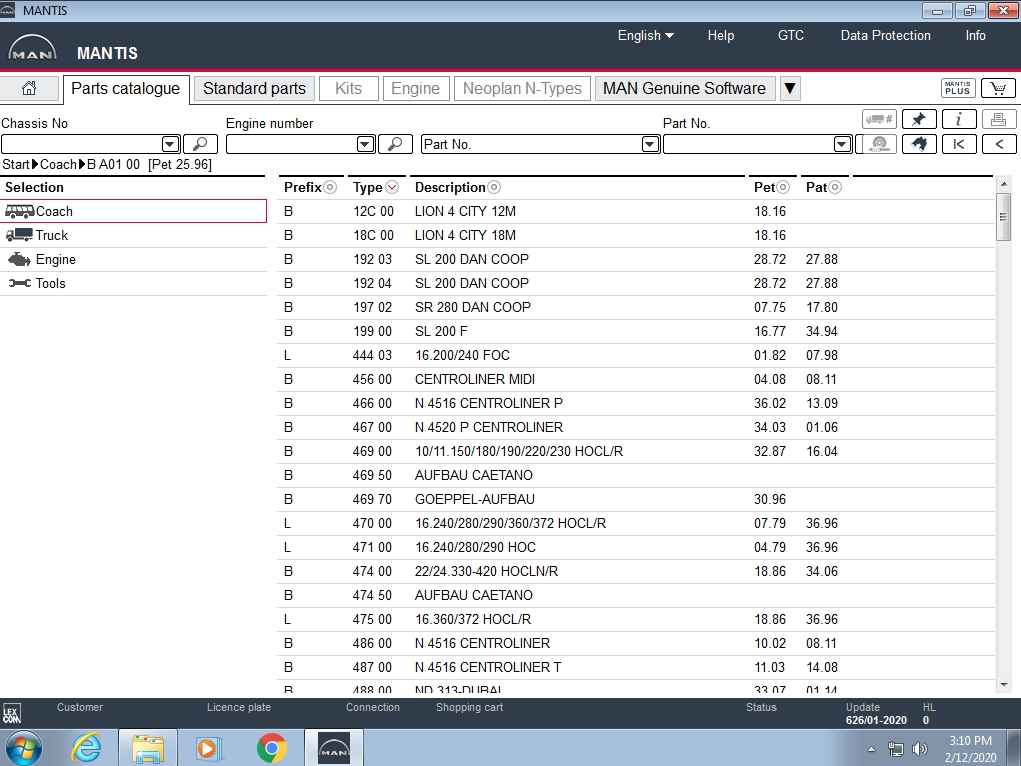Open the information (i) icon

(958, 119)
